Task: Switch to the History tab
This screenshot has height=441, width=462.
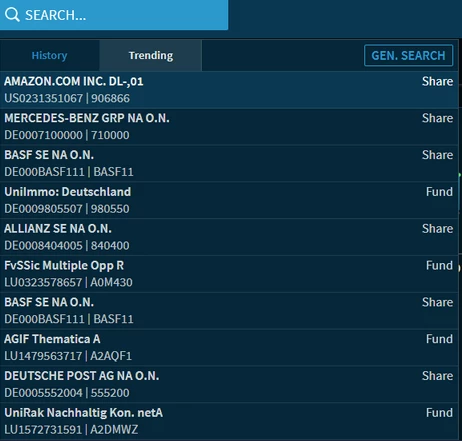Action: pos(49,55)
